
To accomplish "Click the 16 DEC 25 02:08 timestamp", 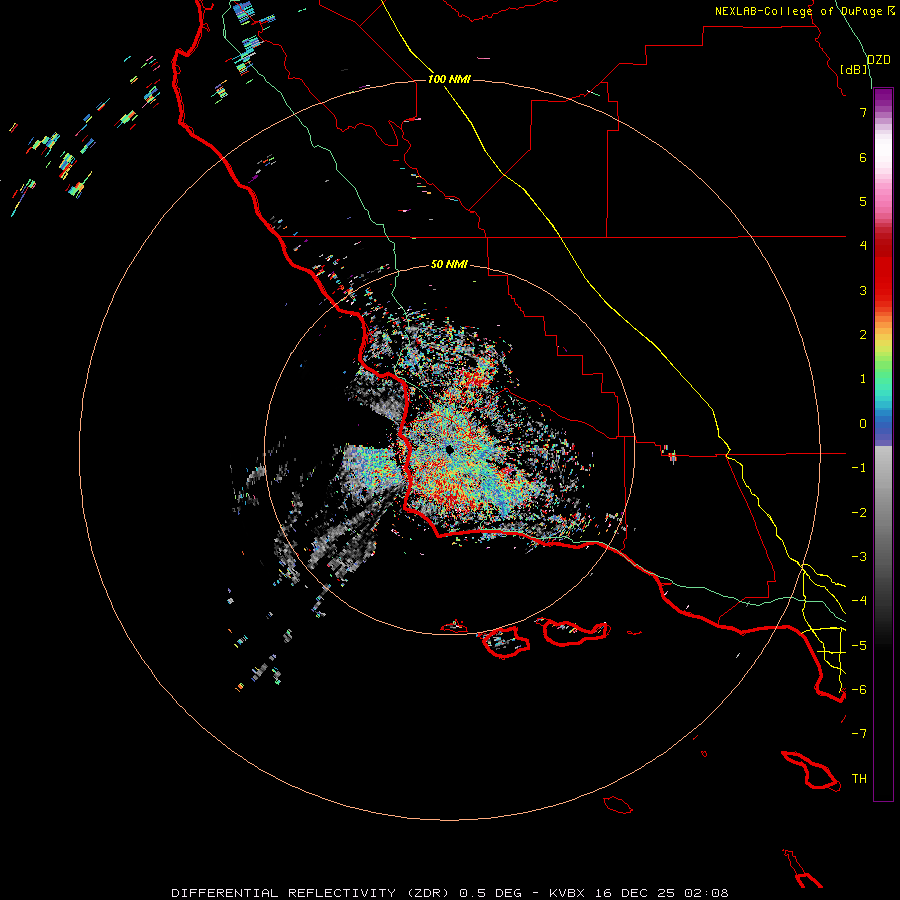I will click(662, 893).
